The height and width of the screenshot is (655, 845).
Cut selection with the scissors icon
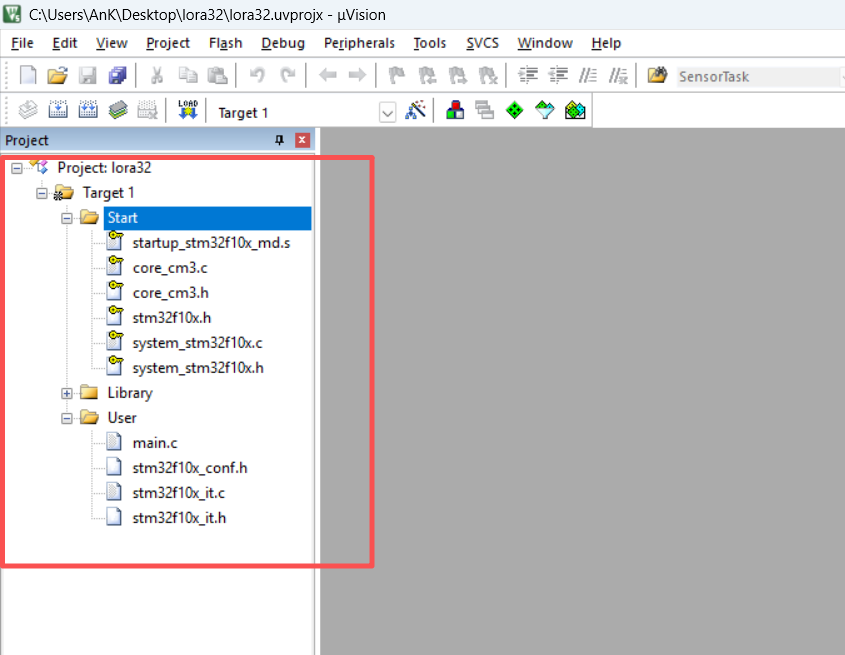click(x=157, y=75)
